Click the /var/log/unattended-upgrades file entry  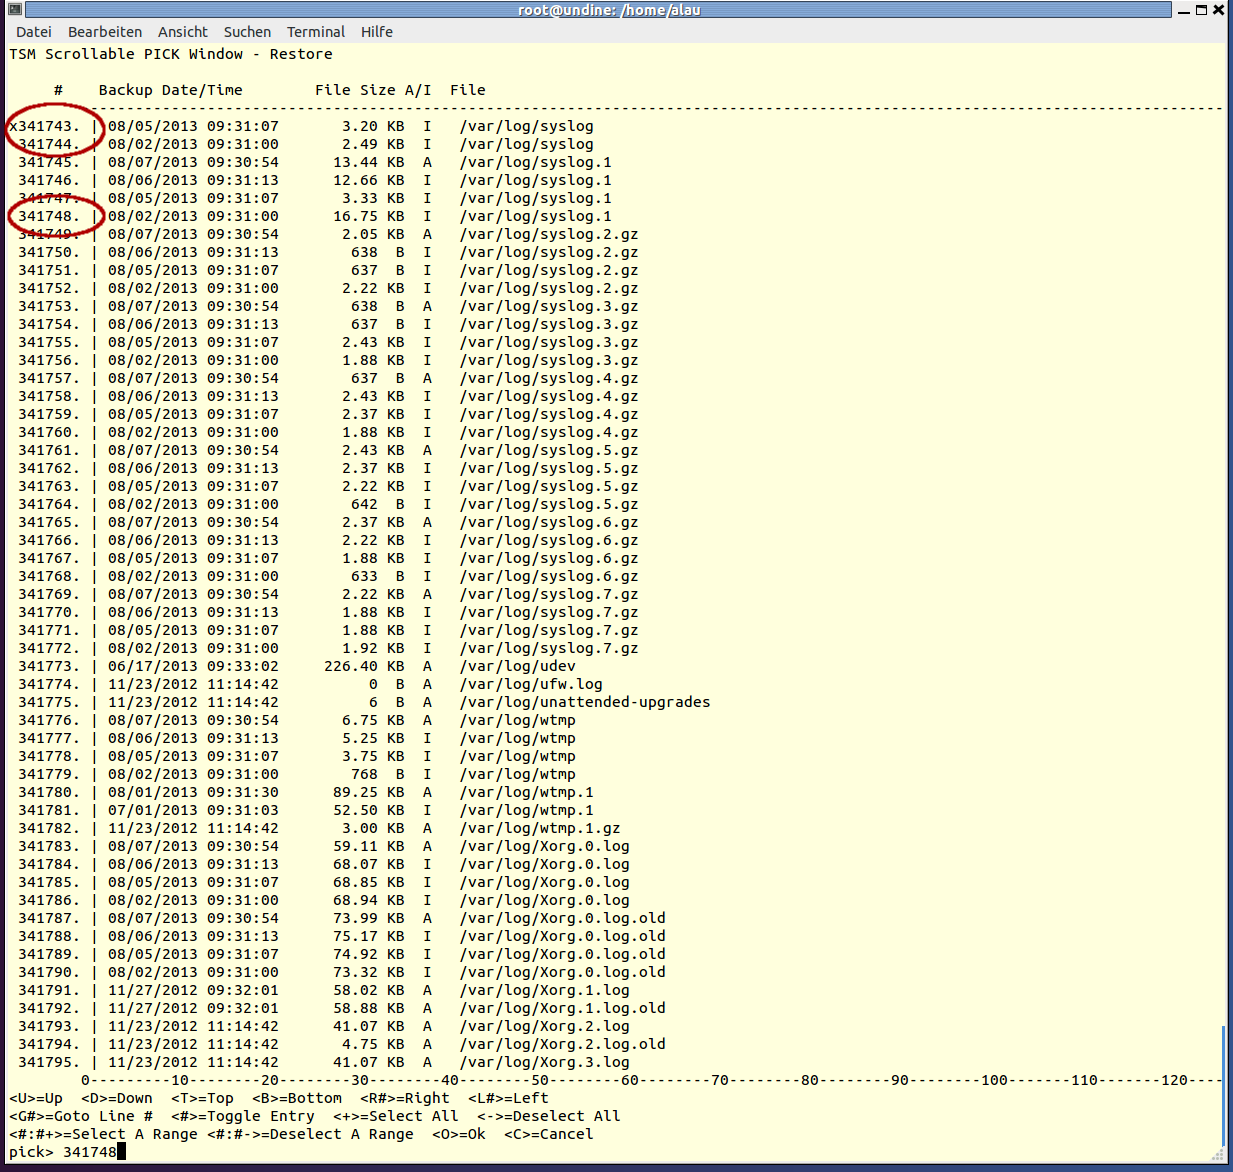click(x=584, y=702)
